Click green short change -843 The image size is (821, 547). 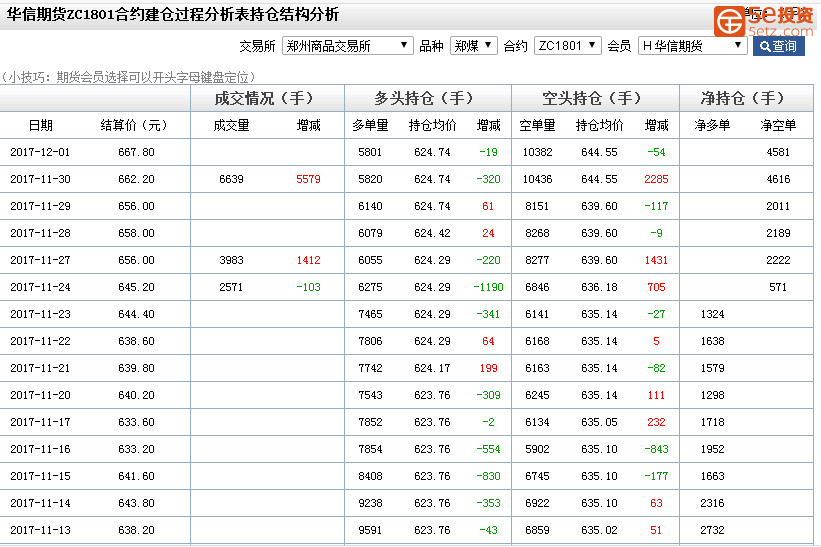[x=656, y=449]
